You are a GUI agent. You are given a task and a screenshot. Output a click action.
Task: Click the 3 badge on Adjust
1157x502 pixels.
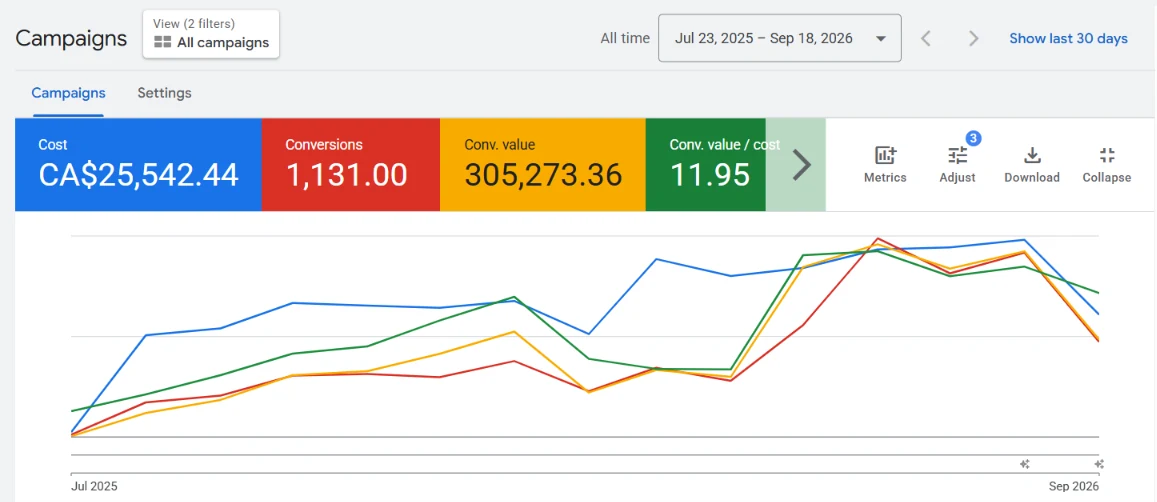tap(973, 138)
